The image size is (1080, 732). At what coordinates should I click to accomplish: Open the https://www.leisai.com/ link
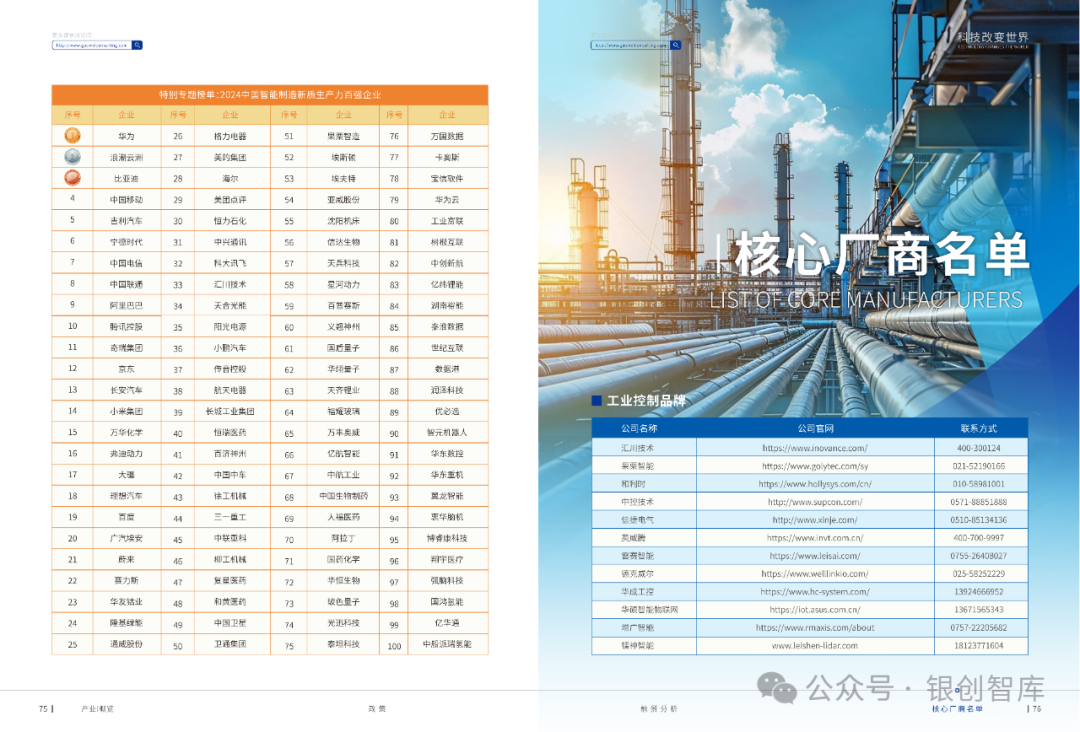click(x=815, y=556)
